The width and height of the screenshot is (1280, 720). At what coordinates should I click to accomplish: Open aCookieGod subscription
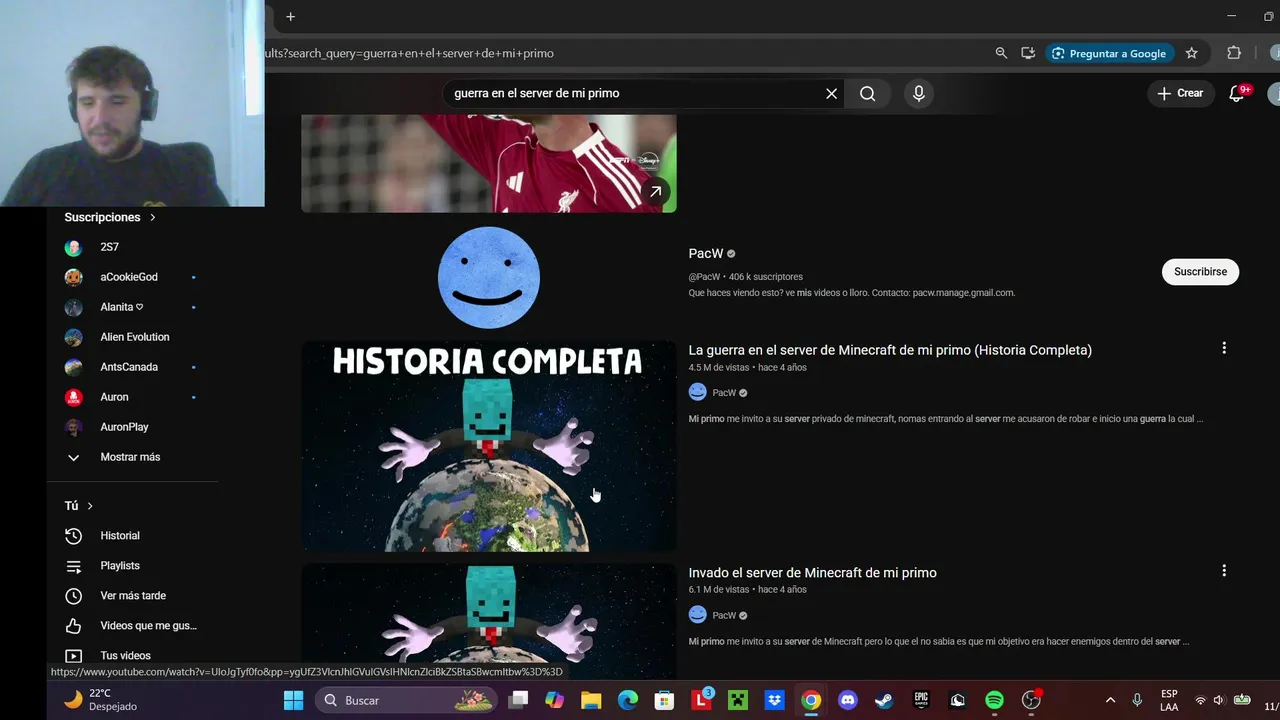point(131,277)
